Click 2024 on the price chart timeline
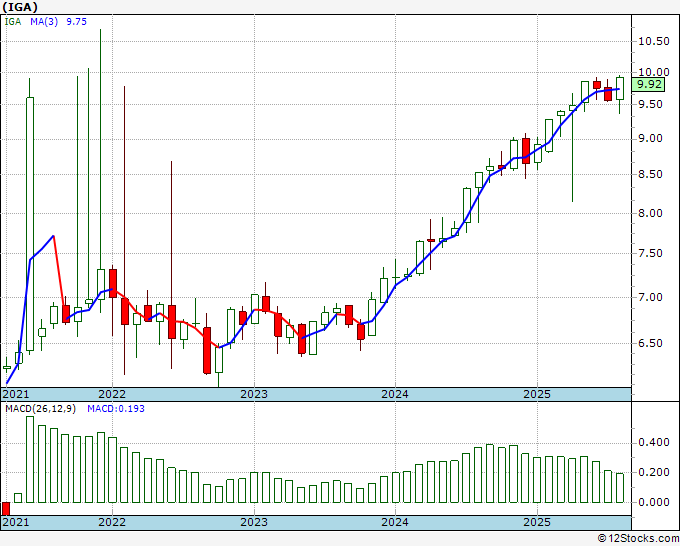 click(x=395, y=394)
